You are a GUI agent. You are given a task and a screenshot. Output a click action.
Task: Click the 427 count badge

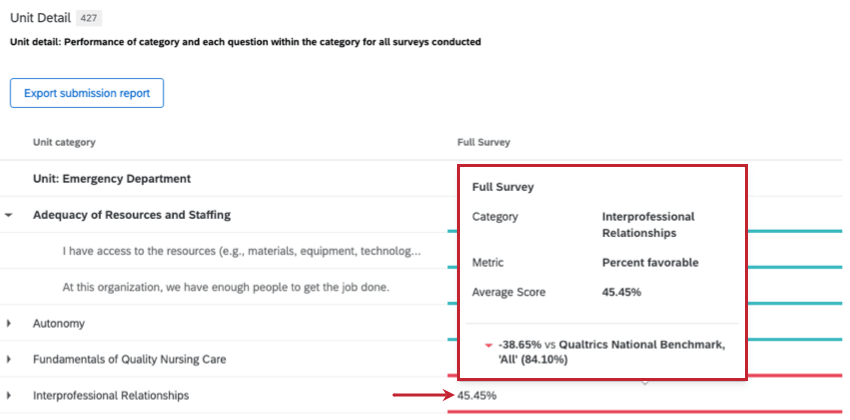89,18
